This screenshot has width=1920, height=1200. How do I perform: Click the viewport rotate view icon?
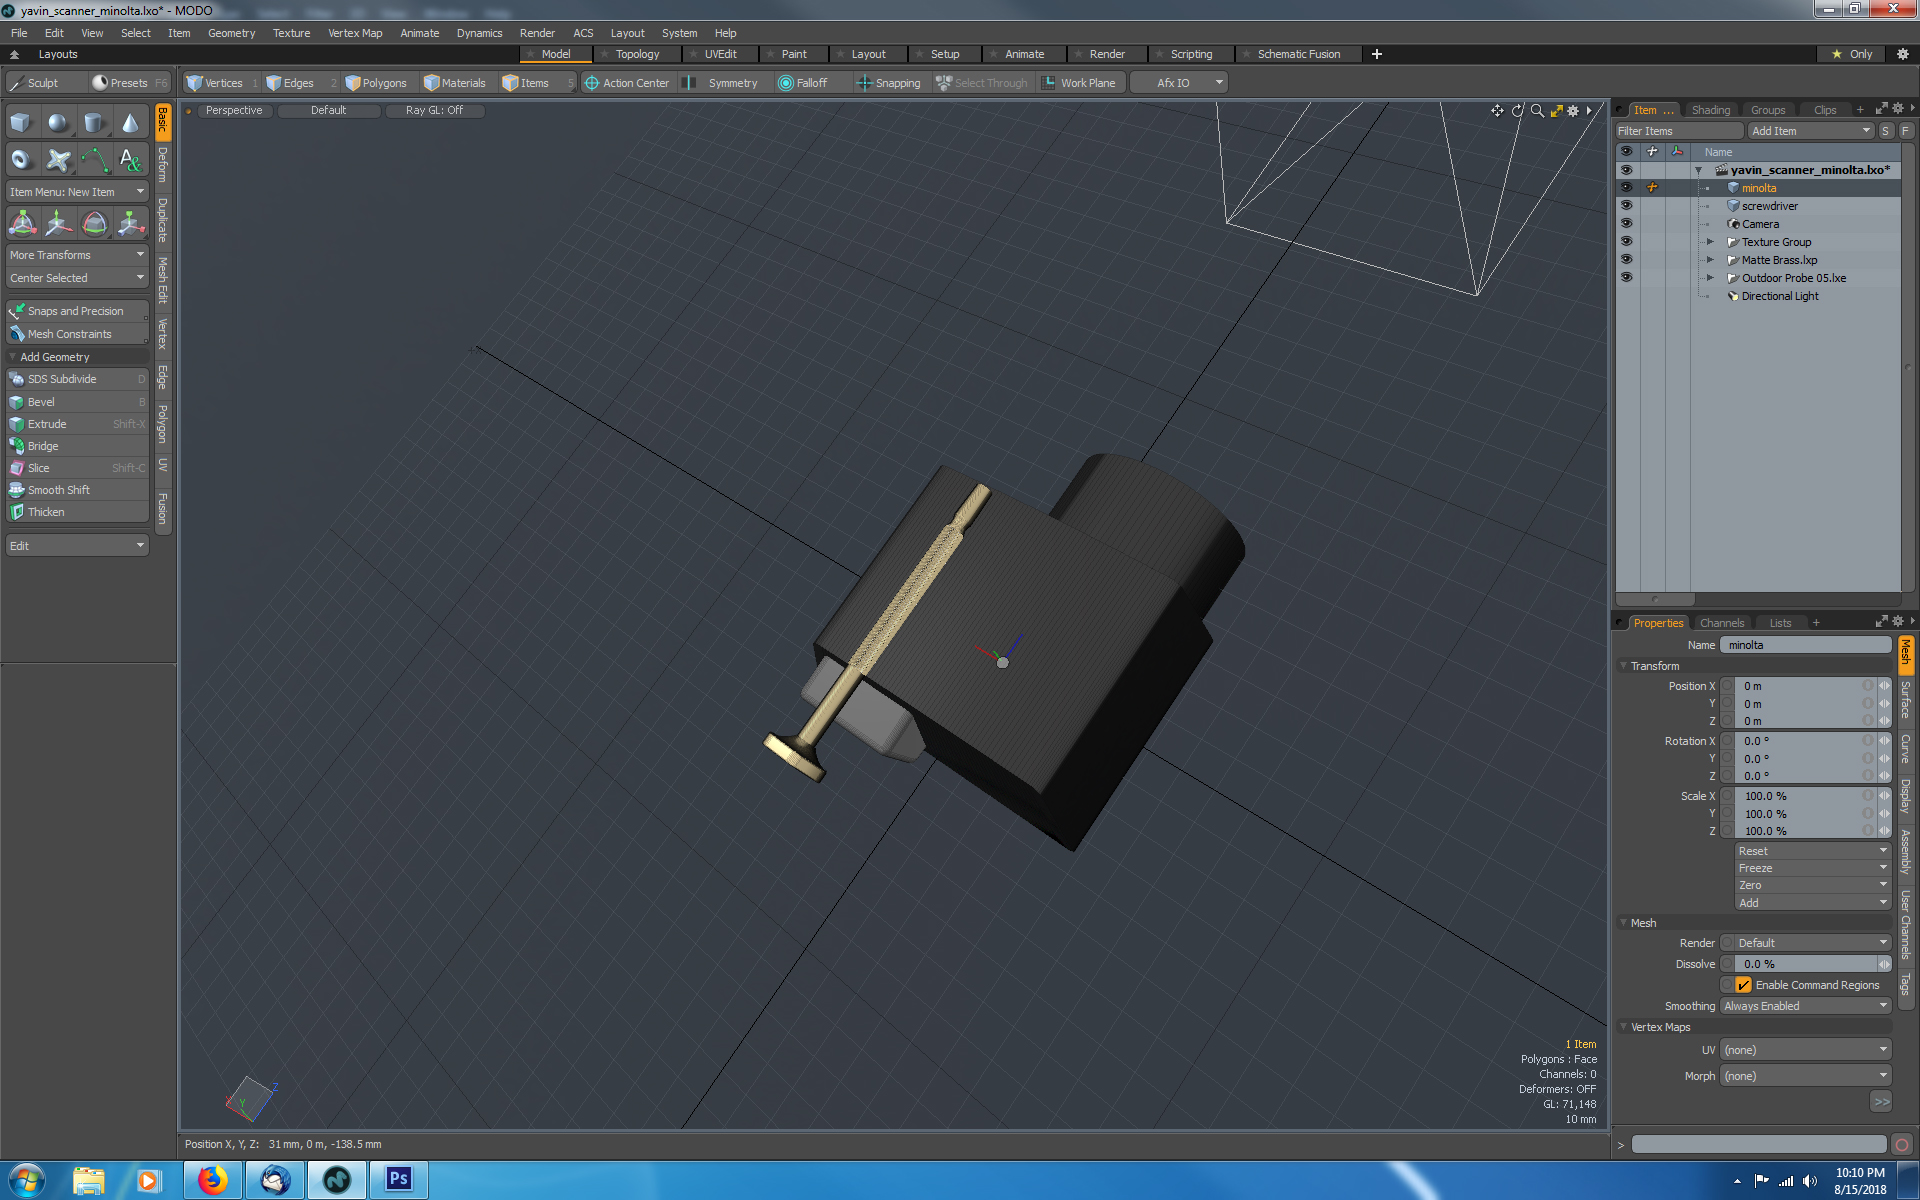[x=1517, y=111]
